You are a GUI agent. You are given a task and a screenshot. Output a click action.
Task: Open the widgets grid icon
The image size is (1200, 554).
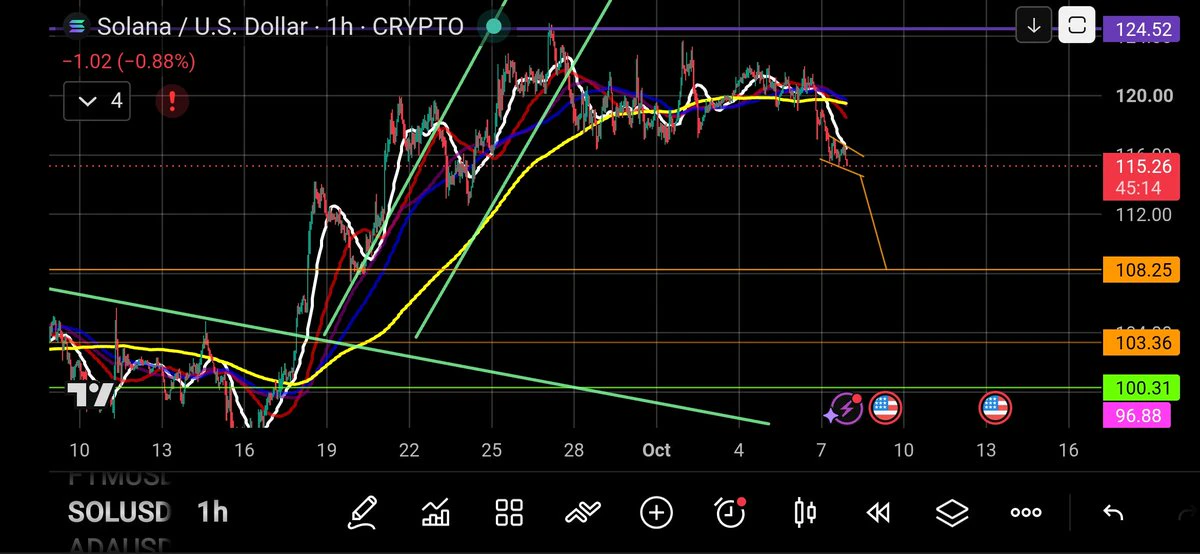pyautogui.click(x=510, y=514)
